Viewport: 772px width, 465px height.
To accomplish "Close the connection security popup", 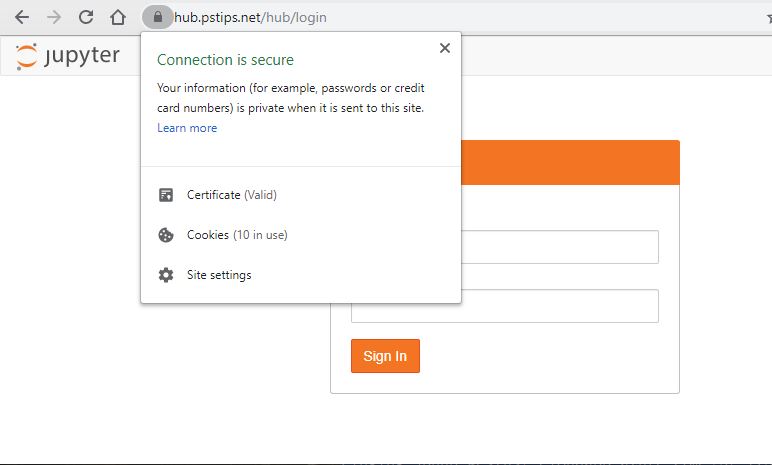I will 445,48.
